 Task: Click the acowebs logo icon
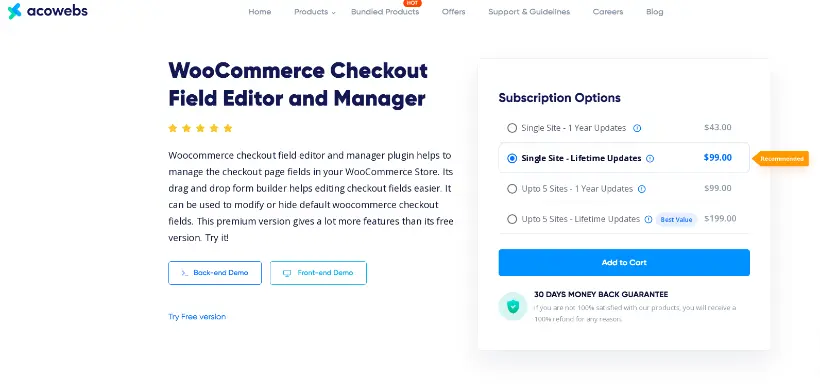coord(15,11)
